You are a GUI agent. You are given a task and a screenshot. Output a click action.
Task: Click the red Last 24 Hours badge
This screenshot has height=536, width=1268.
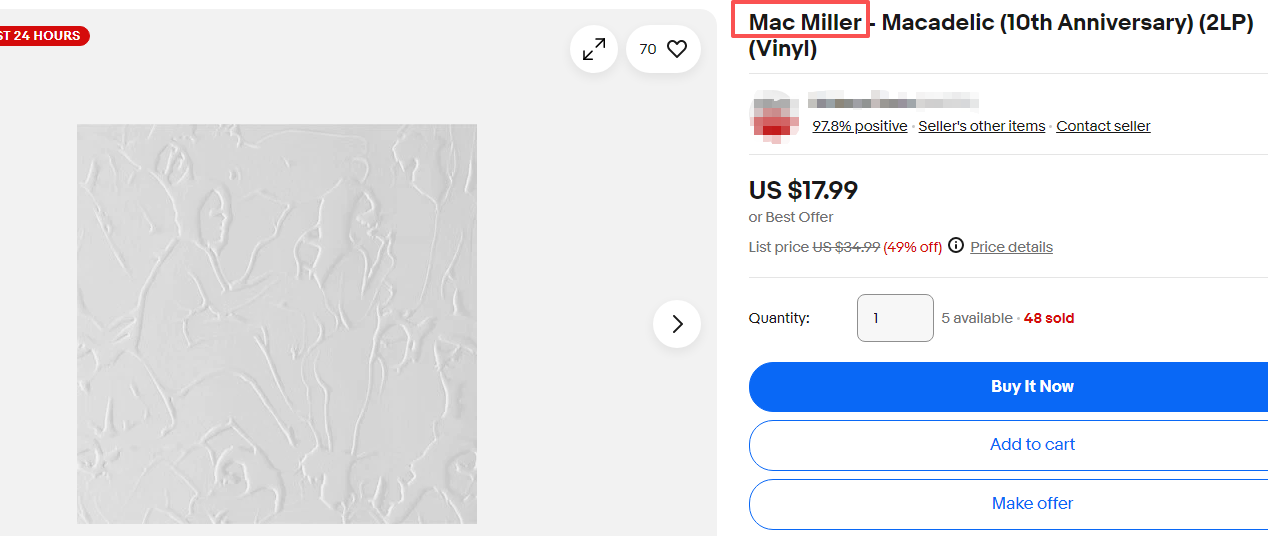pos(42,36)
